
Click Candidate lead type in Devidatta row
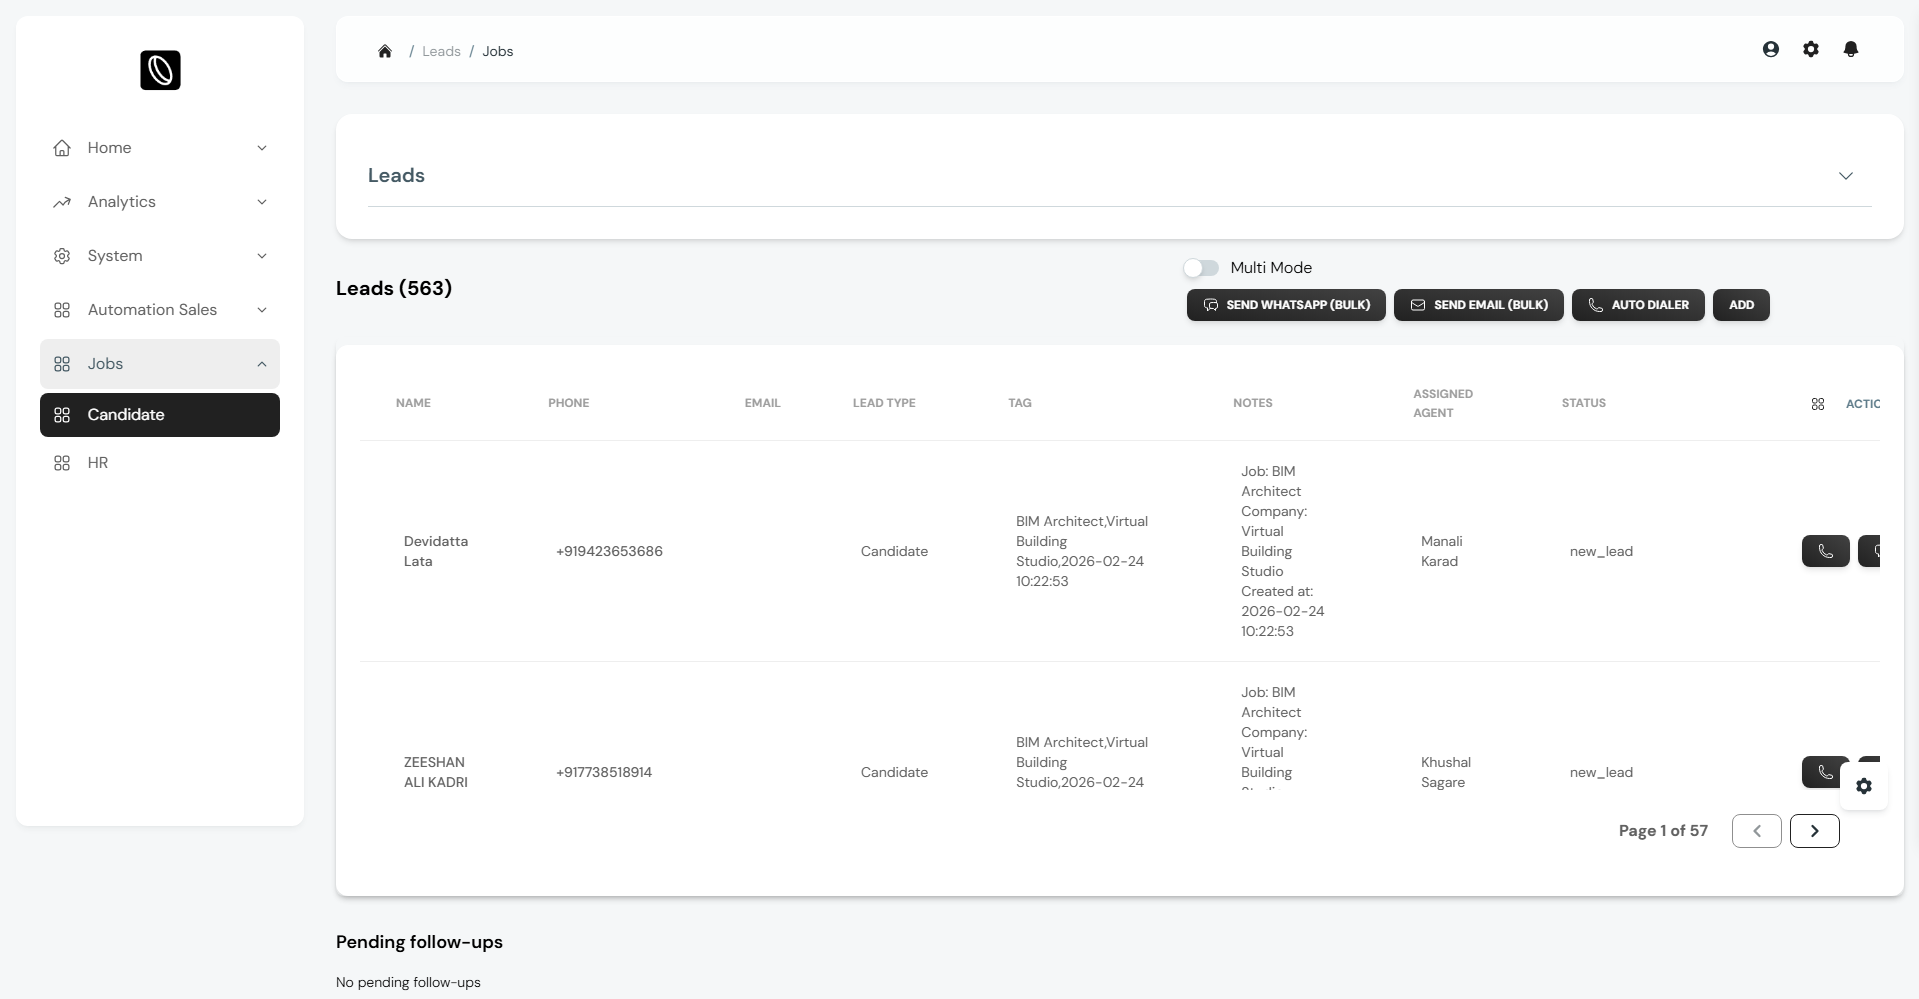[894, 551]
